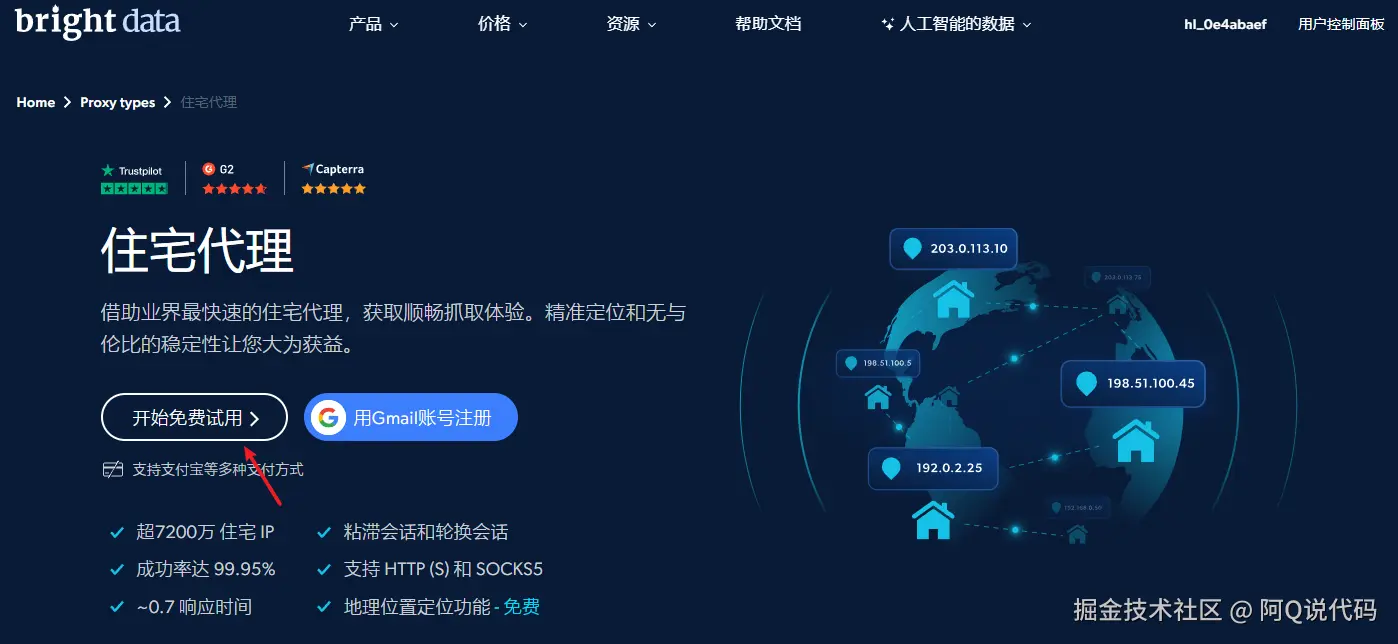Click the checkmark beside 地理位置定位功能
Viewport: 1398px width, 644px height.
pyautogui.click(x=324, y=607)
